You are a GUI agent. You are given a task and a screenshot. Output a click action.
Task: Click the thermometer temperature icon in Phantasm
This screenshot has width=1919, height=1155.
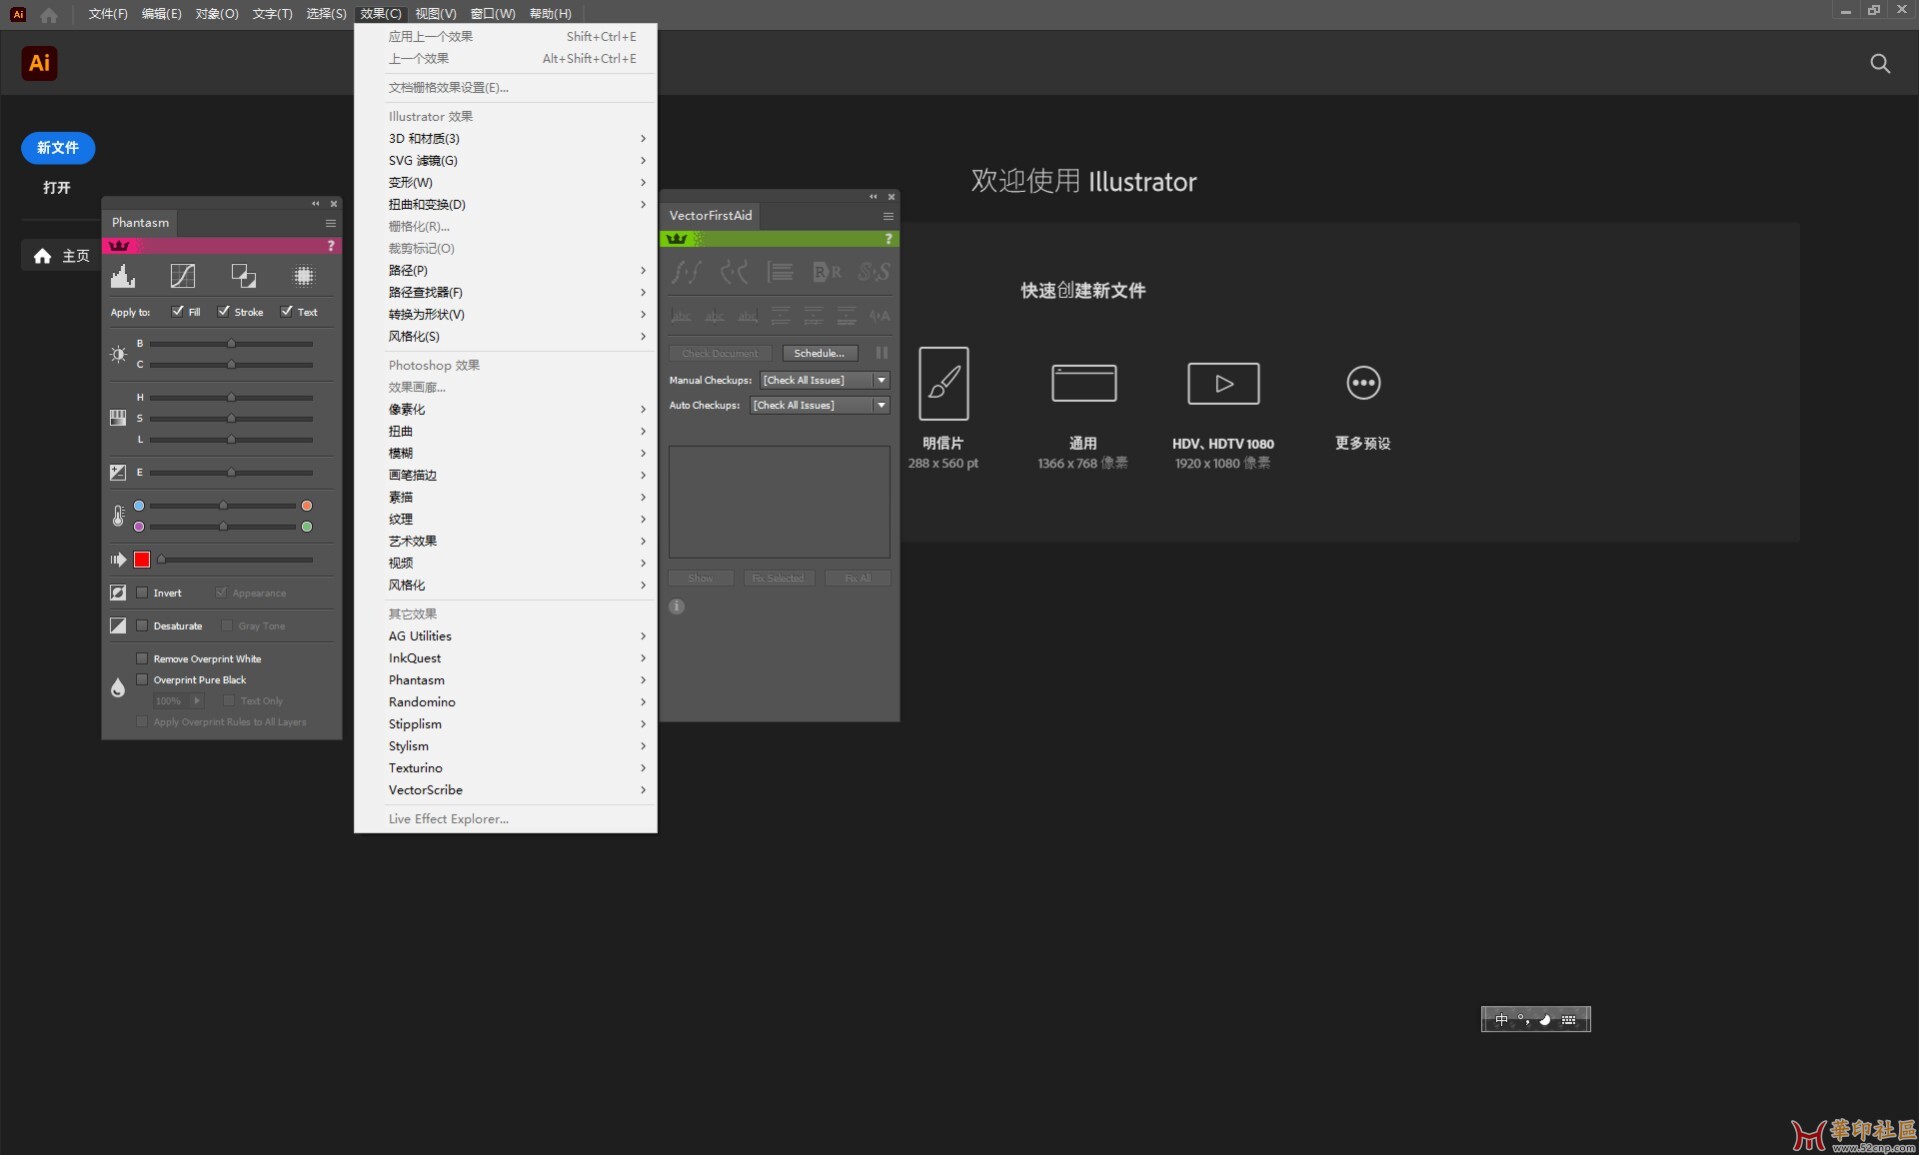coord(118,516)
